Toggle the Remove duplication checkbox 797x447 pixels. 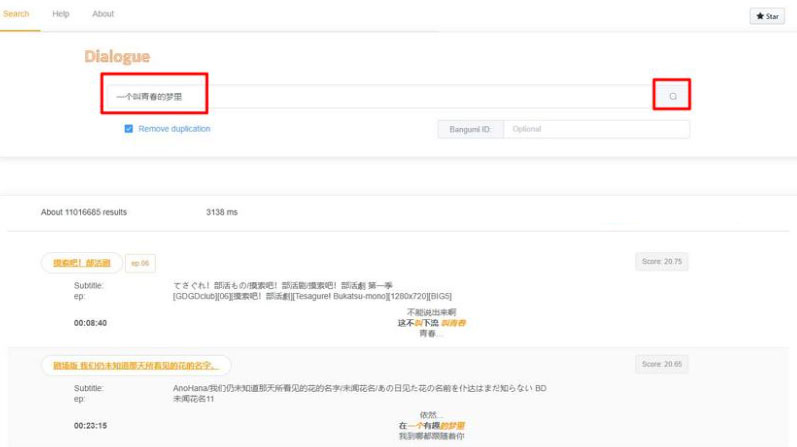pos(129,129)
